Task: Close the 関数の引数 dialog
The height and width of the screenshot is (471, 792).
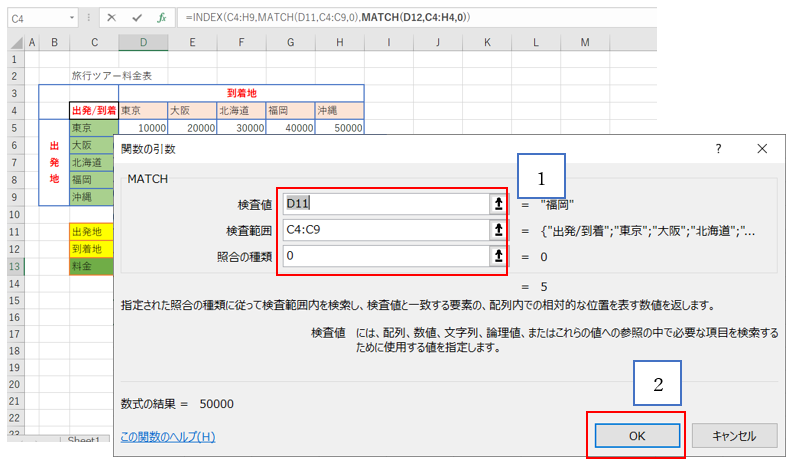Action: pyautogui.click(x=762, y=149)
